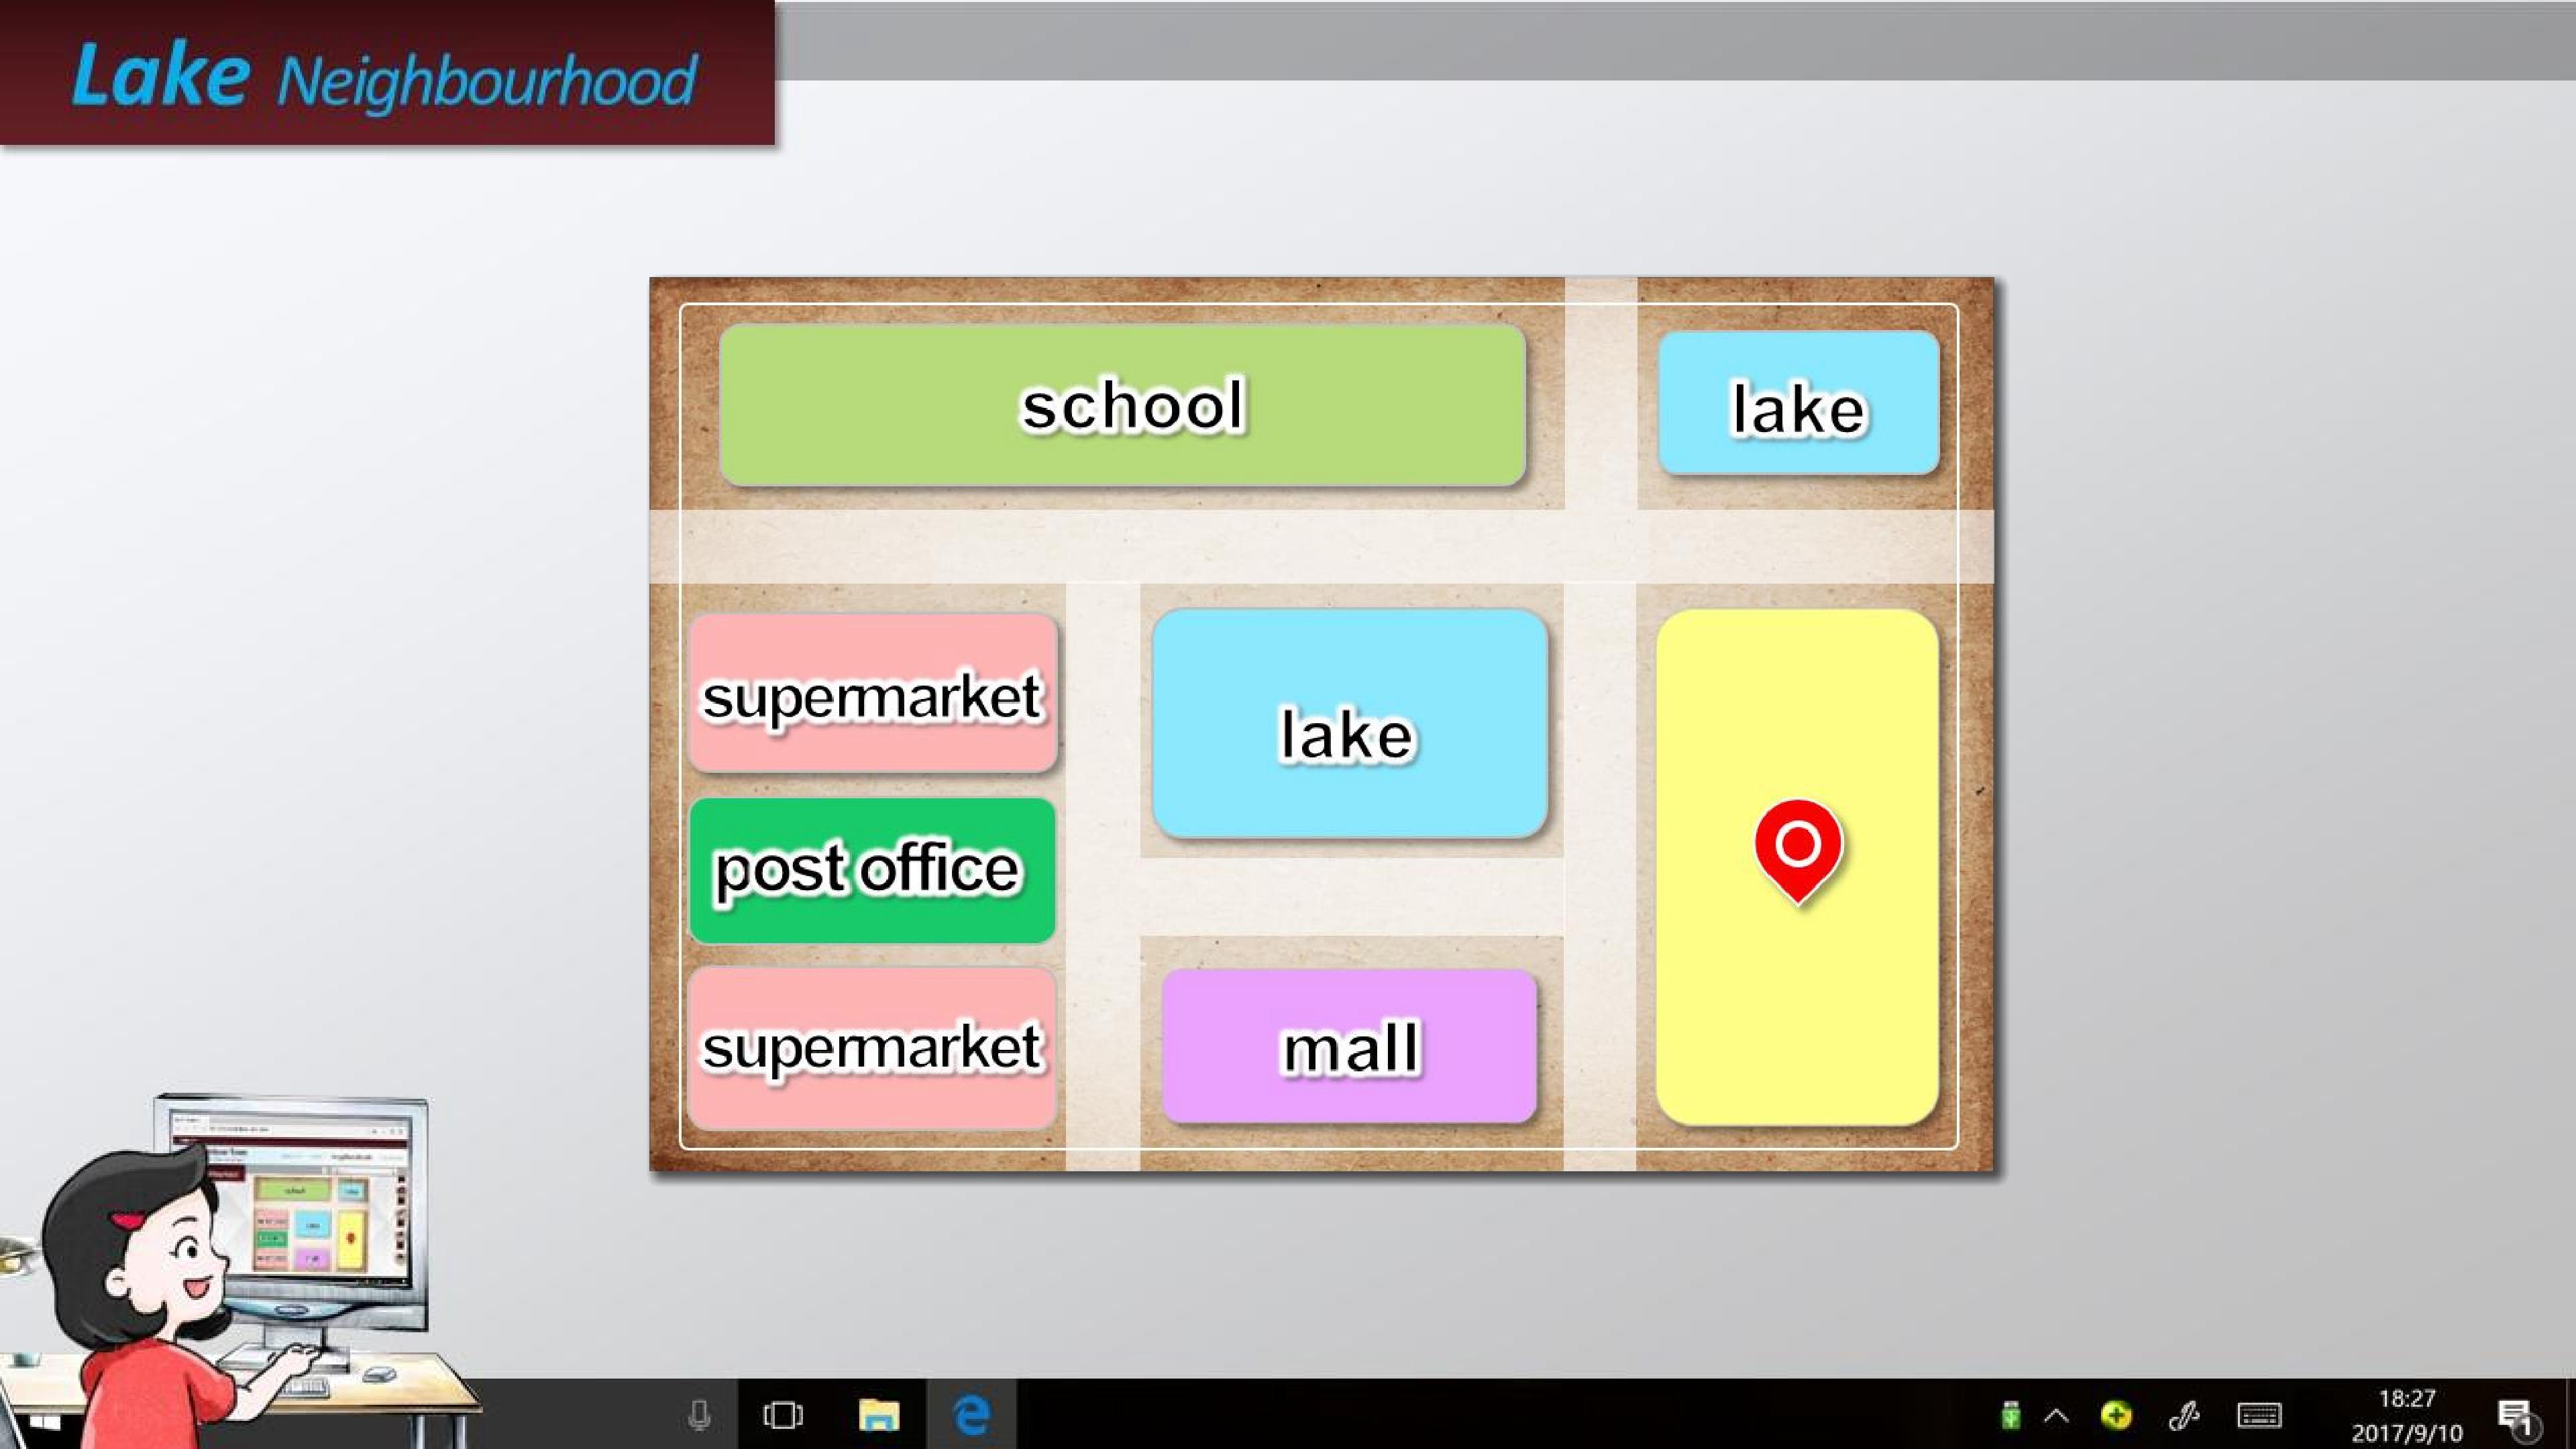Click the small lake block beside school
Viewport: 2576px width, 1449px height.
point(1798,403)
